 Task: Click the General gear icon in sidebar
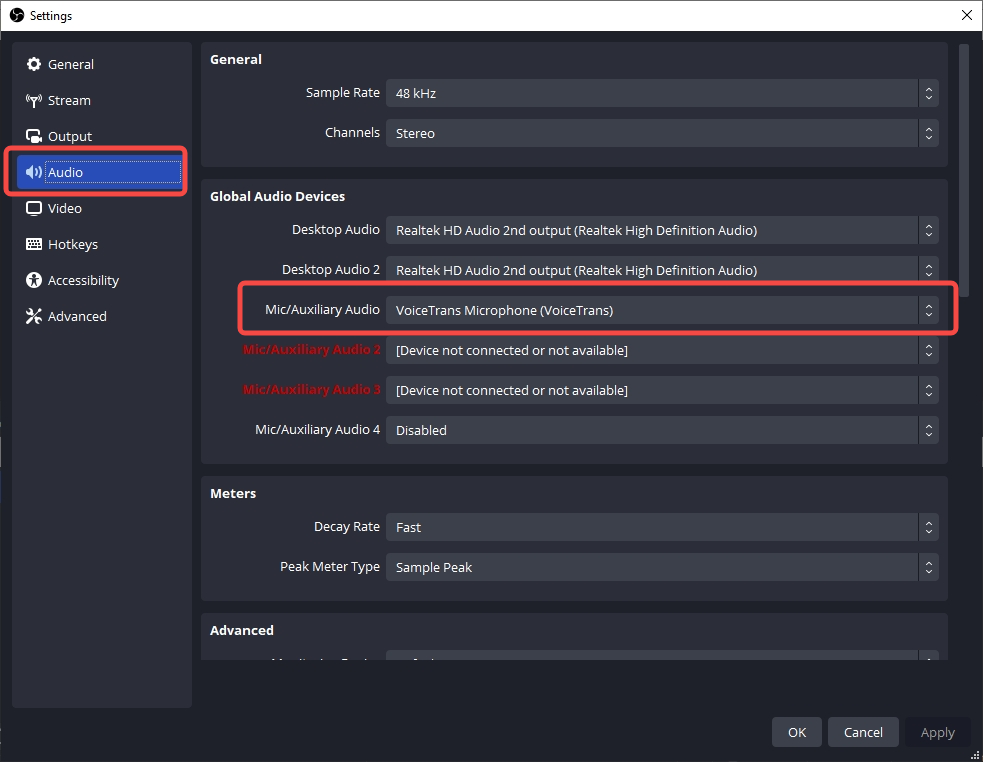pos(34,64)
